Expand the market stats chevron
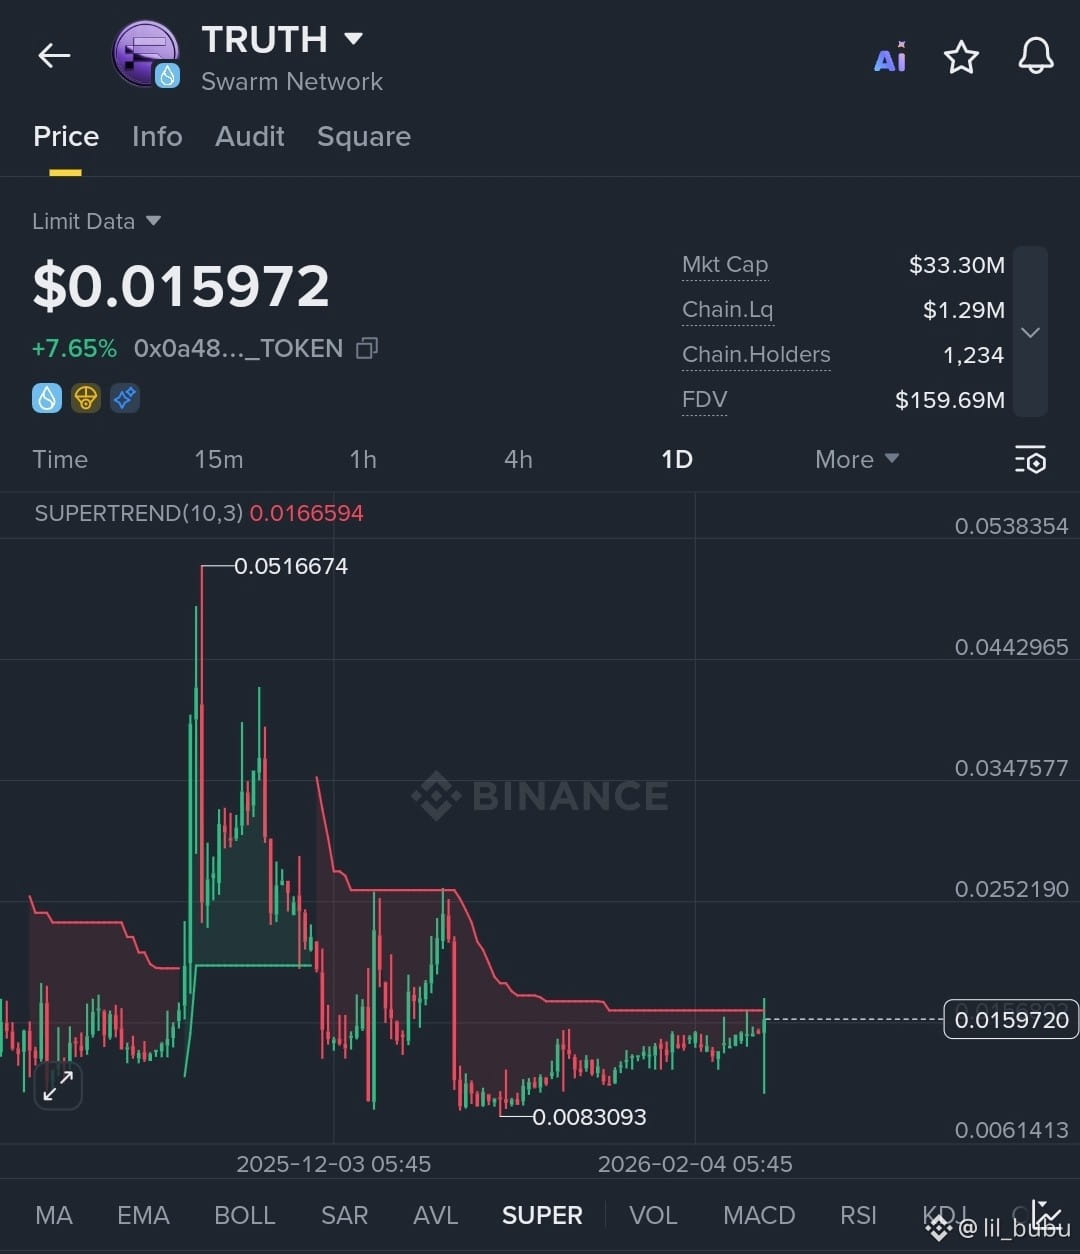The image size is (1080, 1254). [x=1030, y=332]
